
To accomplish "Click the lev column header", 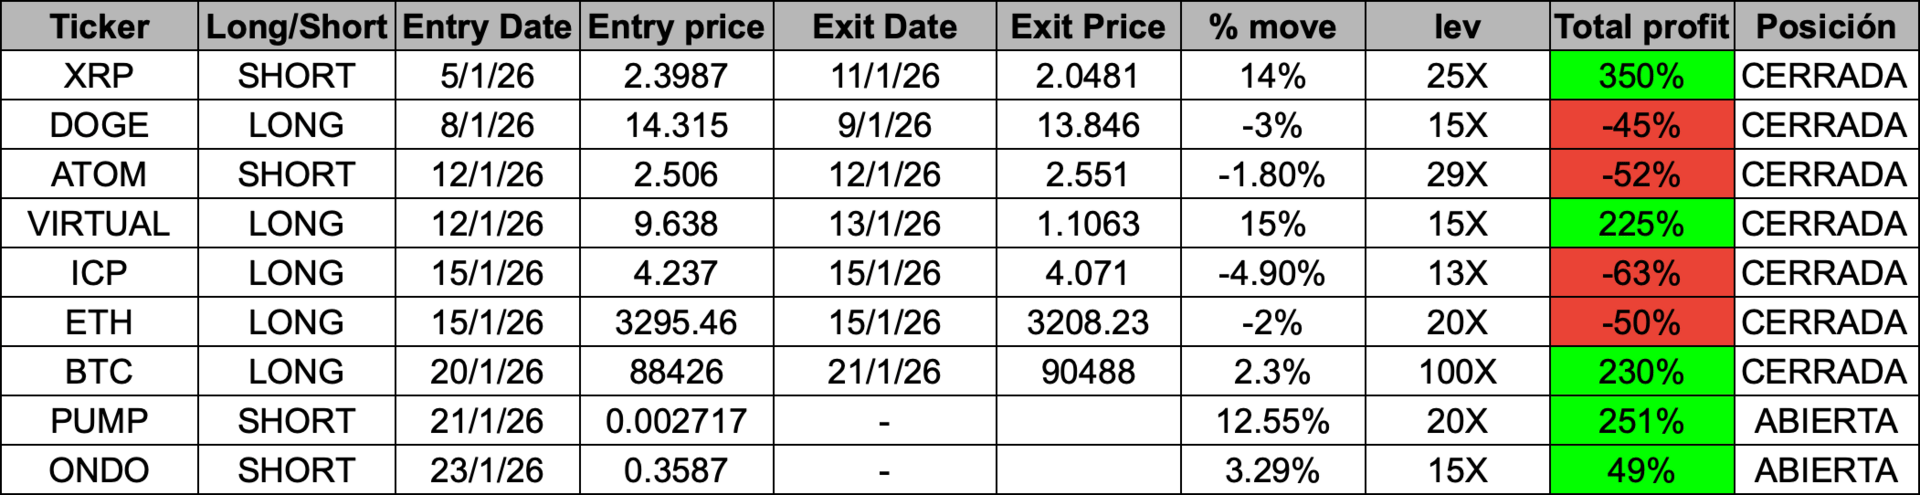I will [x=1457, y=26].
